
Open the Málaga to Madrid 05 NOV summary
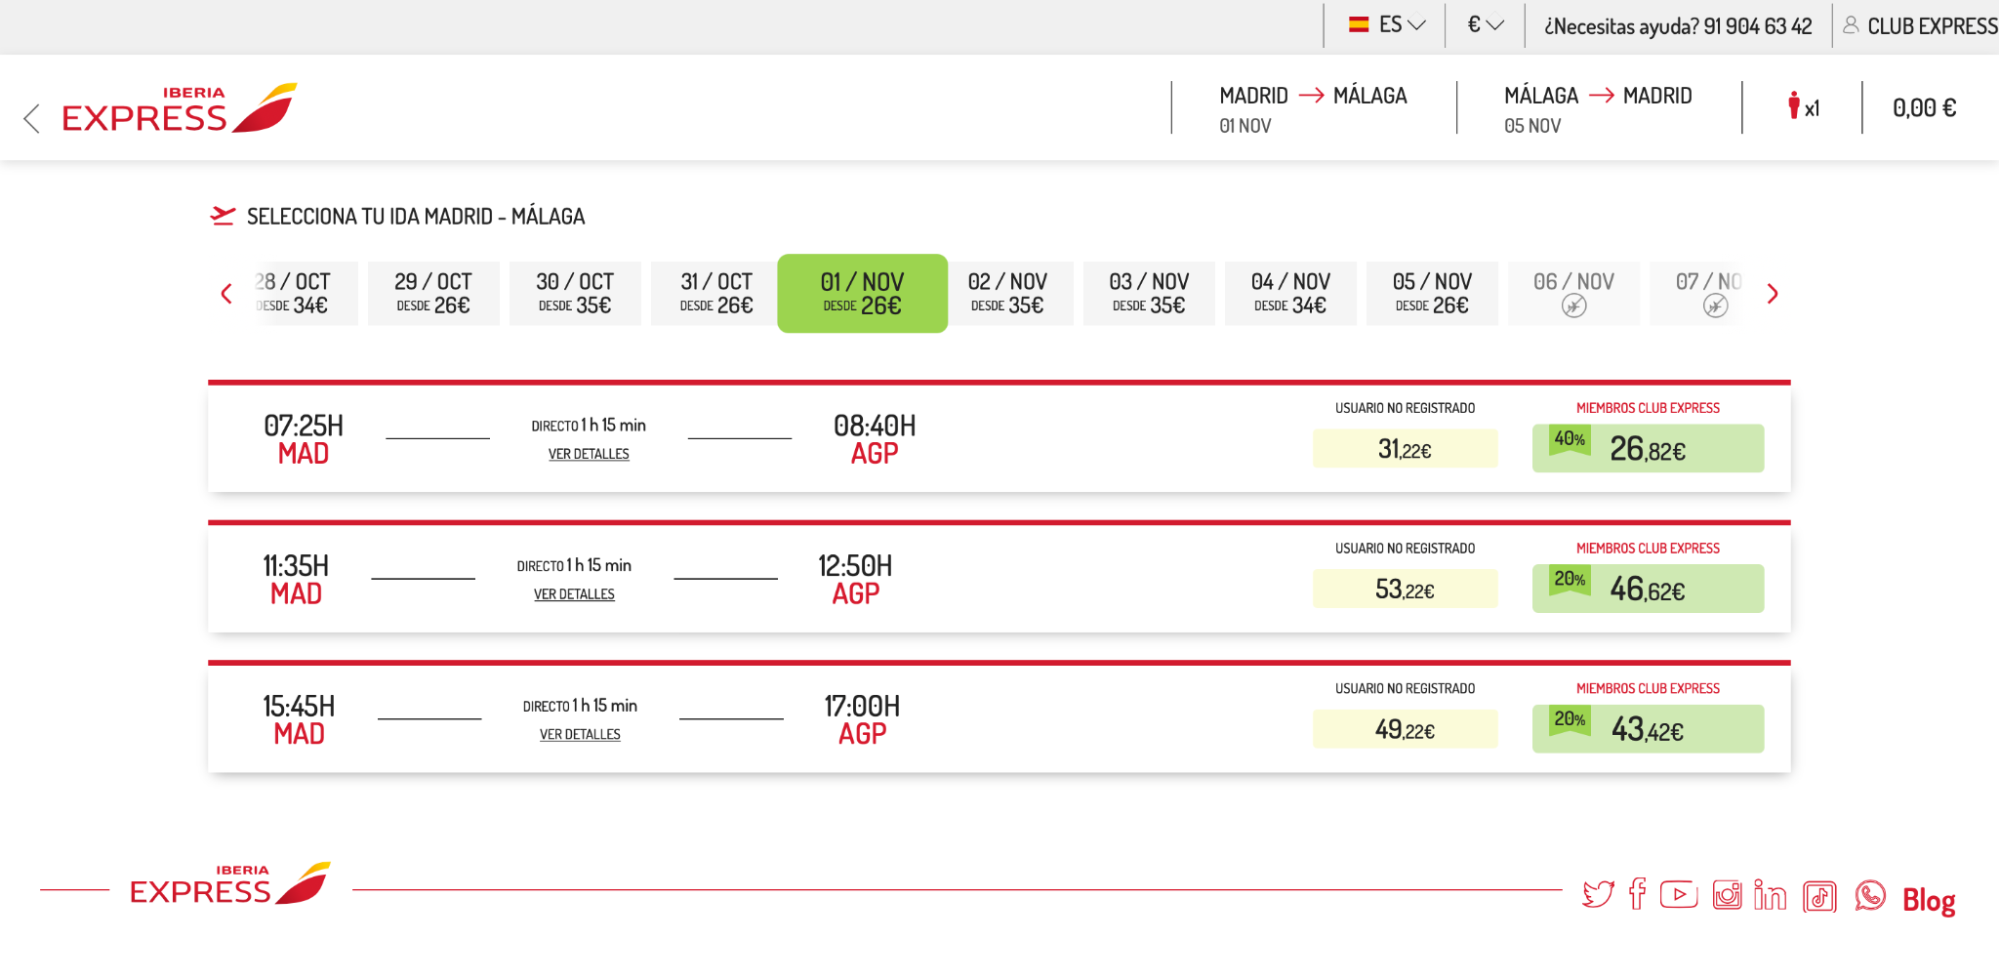(1598, 108)
